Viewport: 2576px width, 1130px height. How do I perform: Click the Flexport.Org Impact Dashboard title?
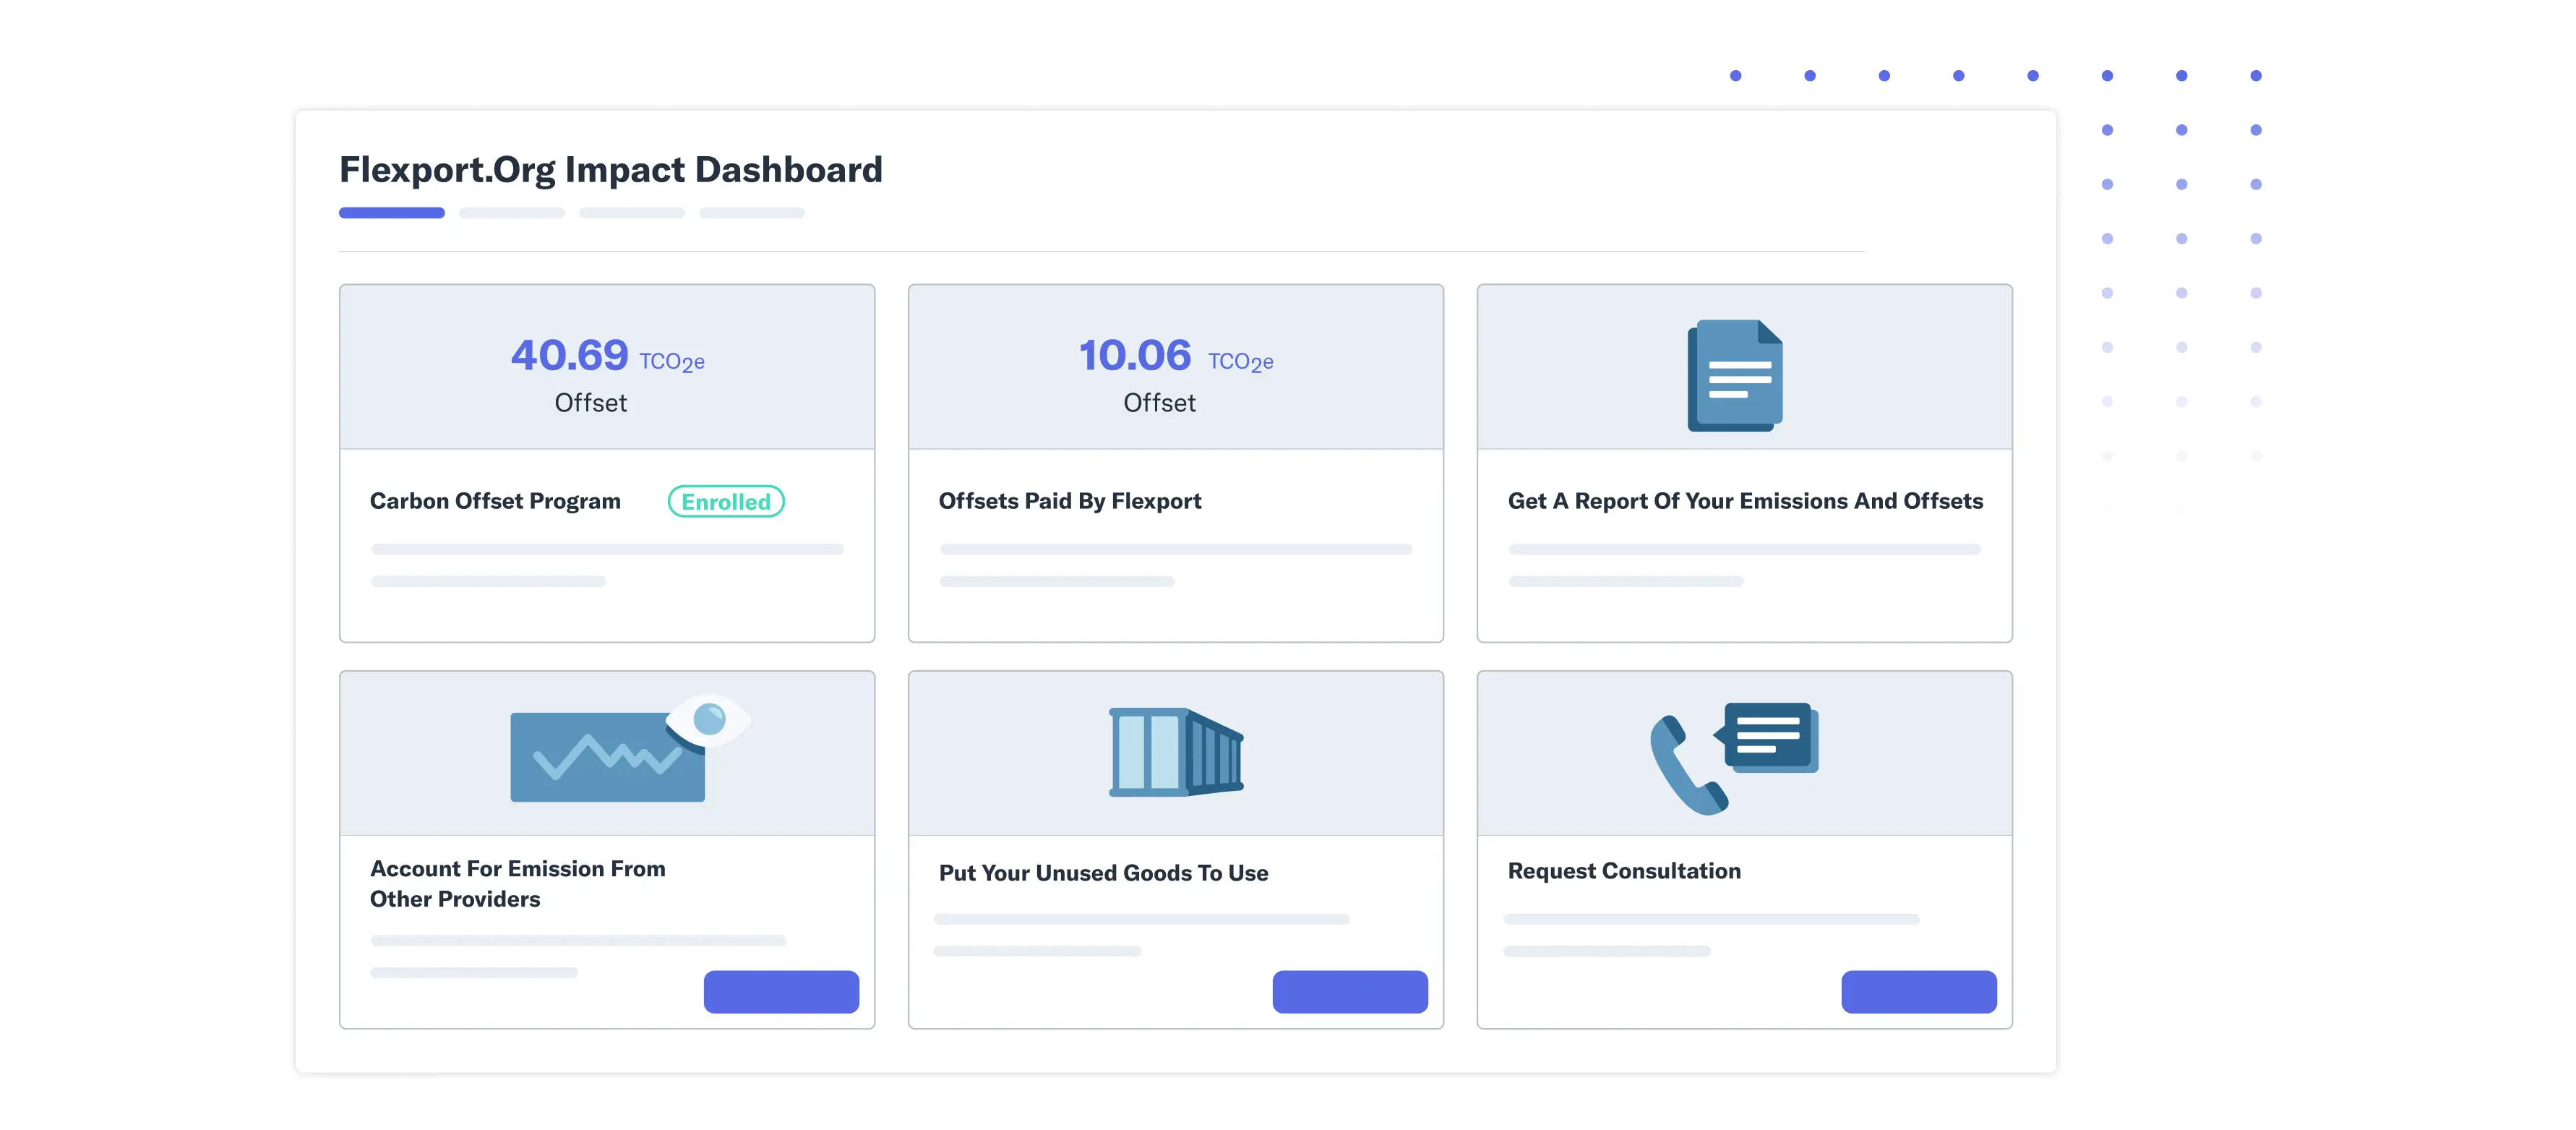(610, 170)
